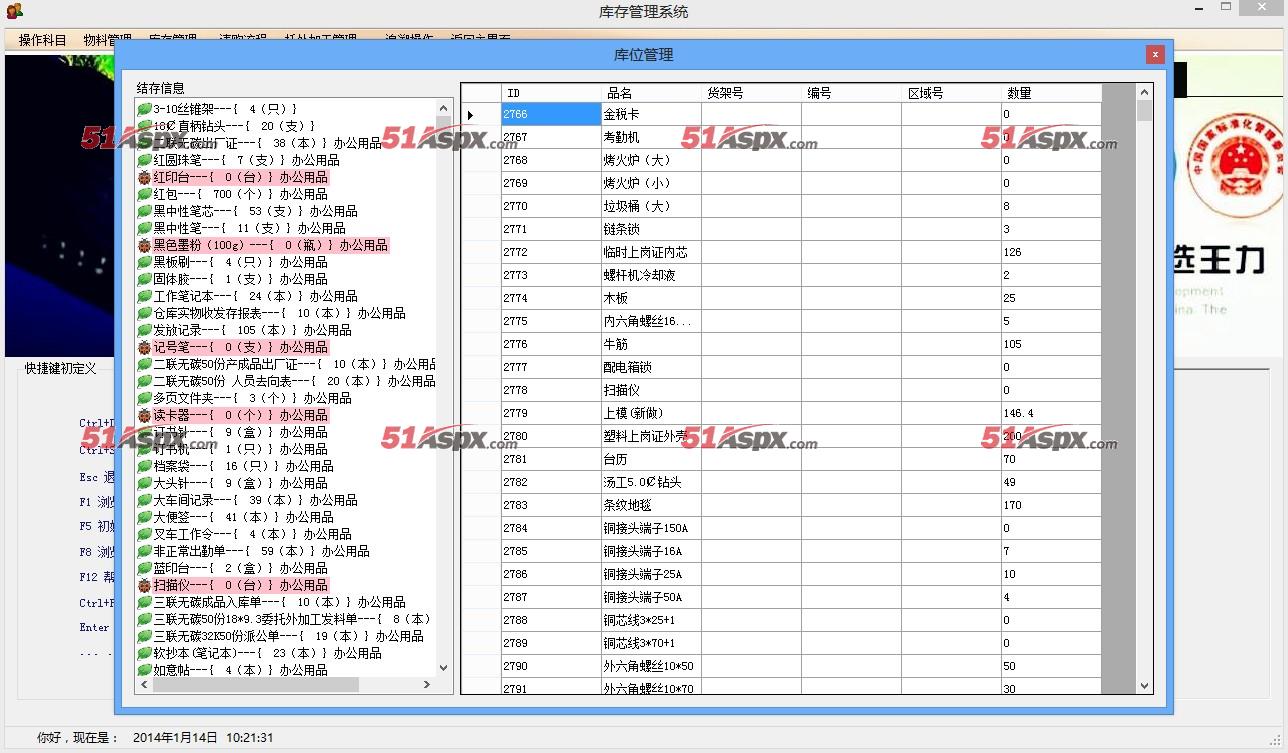Click left arrow of list horizontal scrollbar
This screenshot has width=1288, height=753.
point(145,685)
